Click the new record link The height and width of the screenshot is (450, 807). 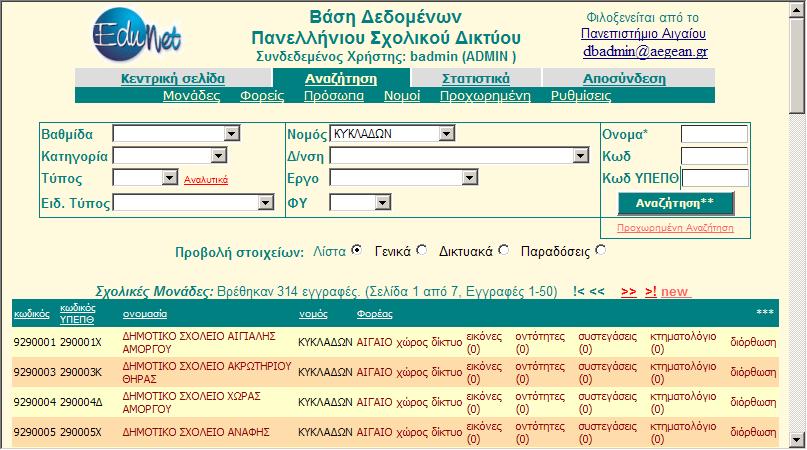[675, 292]
